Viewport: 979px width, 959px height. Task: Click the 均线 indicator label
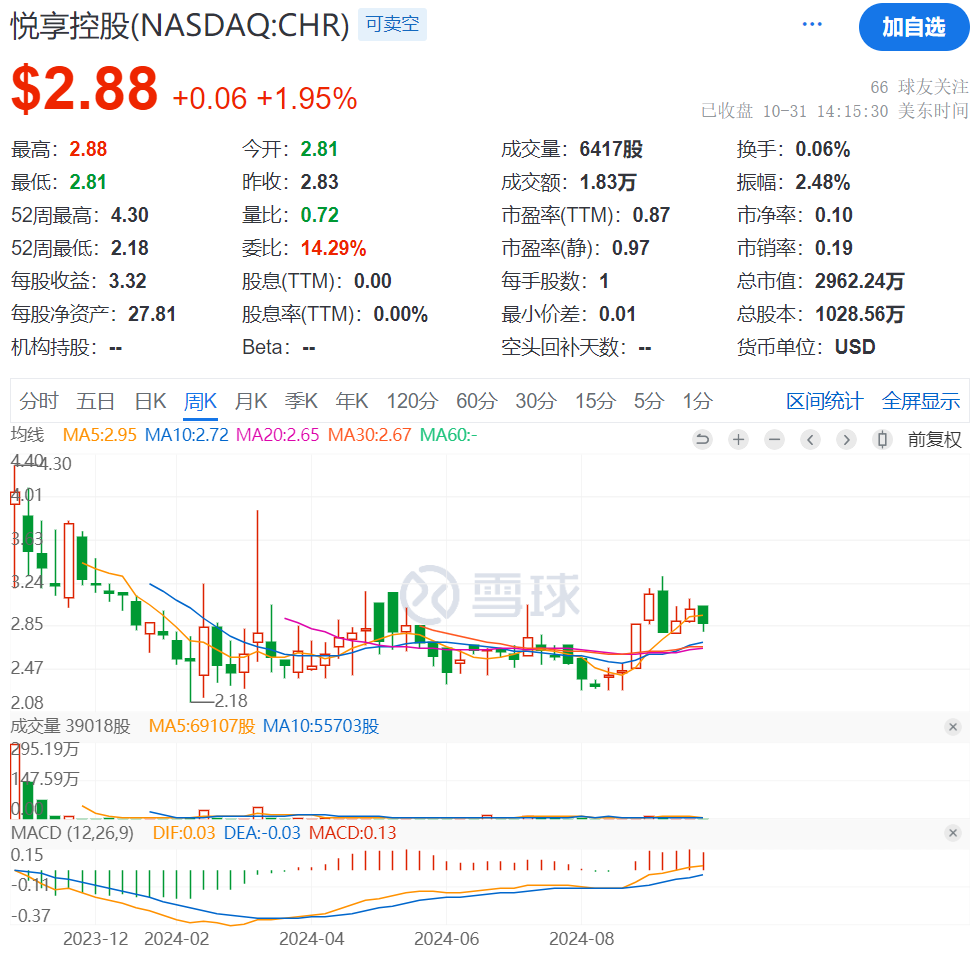(x=27, y=435)
